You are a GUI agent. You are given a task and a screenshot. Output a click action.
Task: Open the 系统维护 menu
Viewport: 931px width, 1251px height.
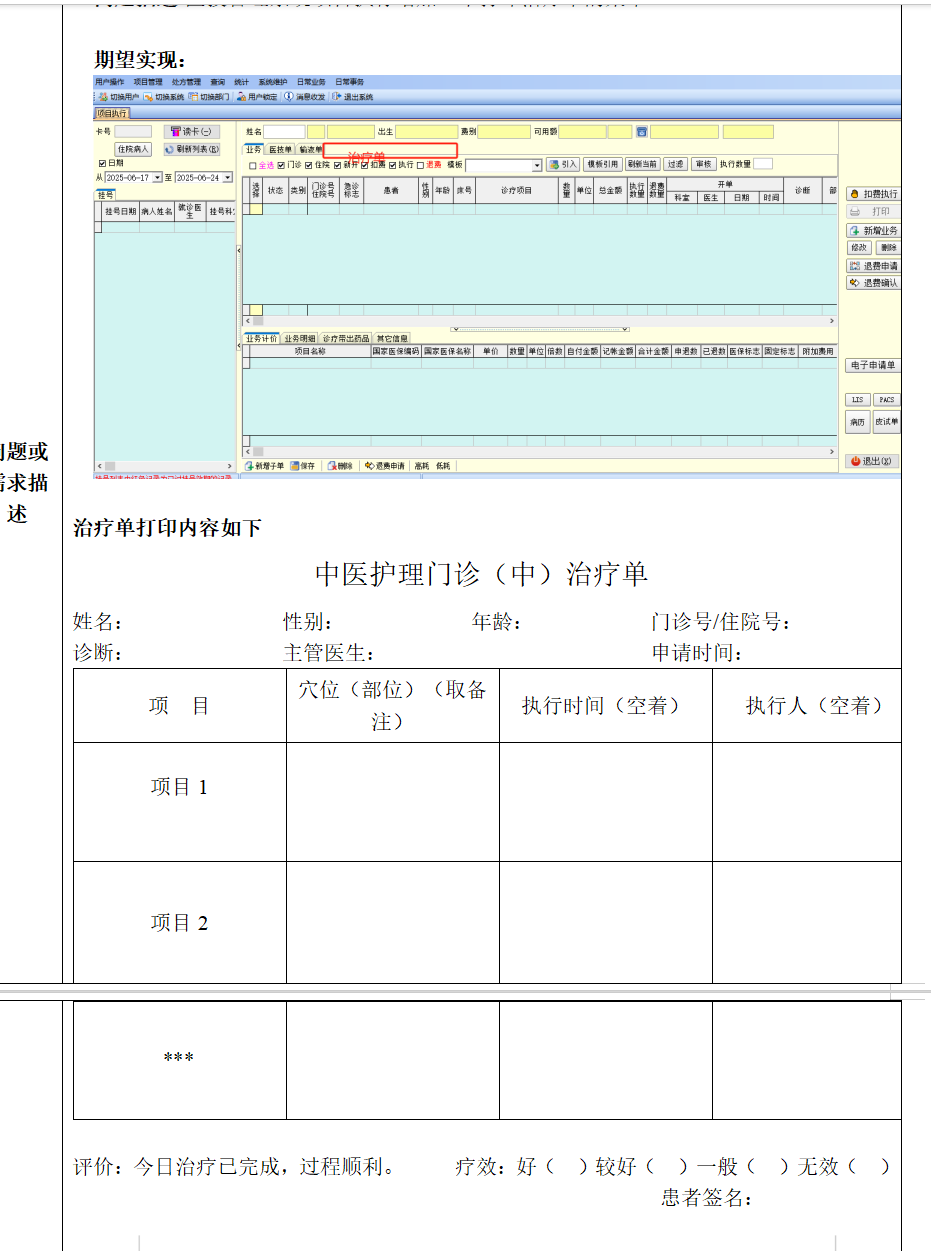click(x=273, y=81)
